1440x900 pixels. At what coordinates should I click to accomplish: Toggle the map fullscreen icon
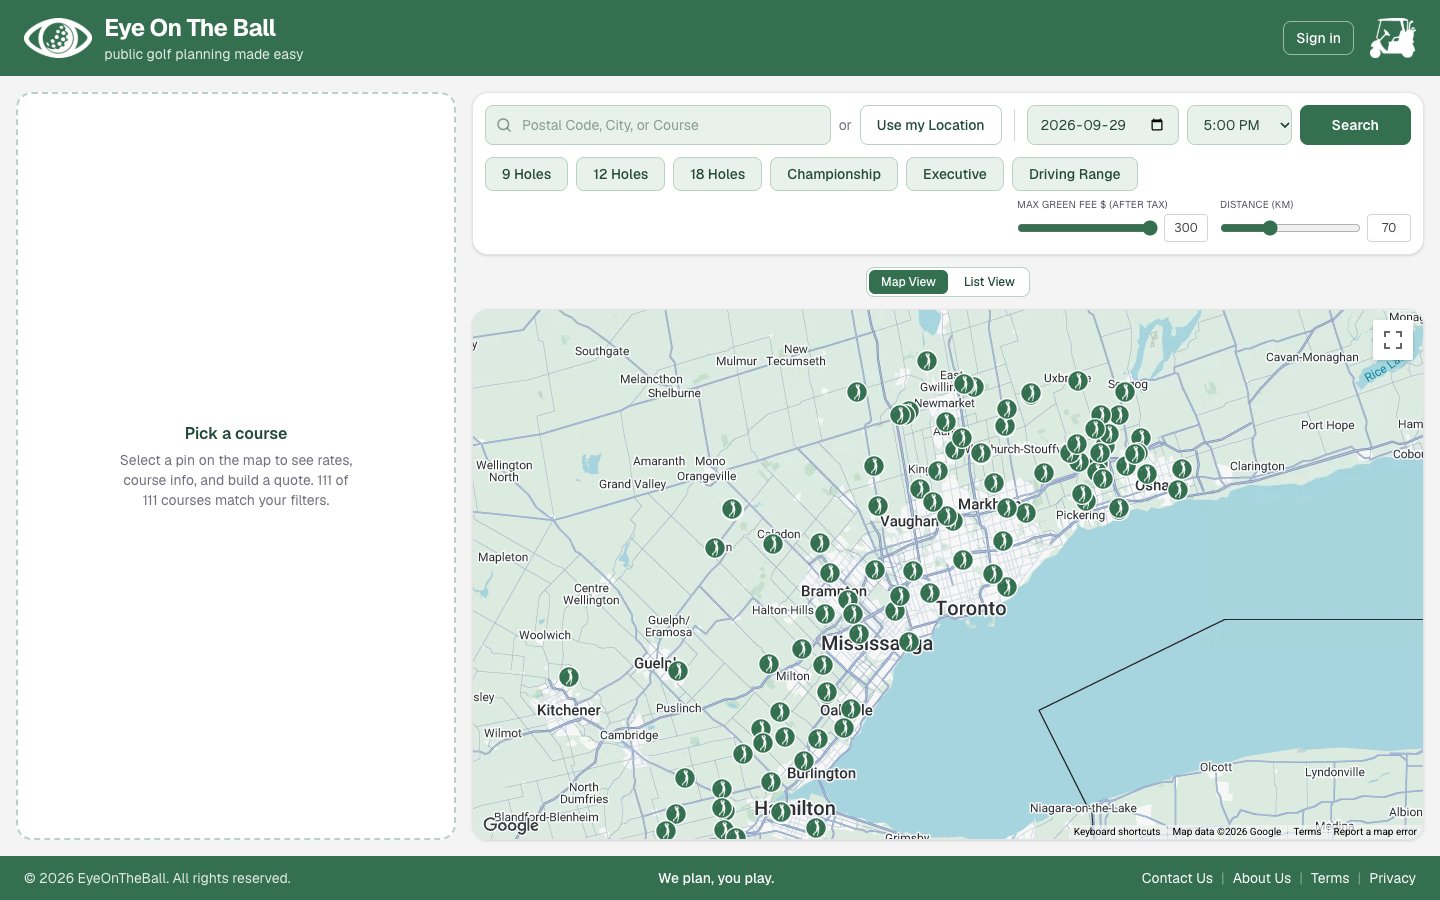click(1393, 340)
